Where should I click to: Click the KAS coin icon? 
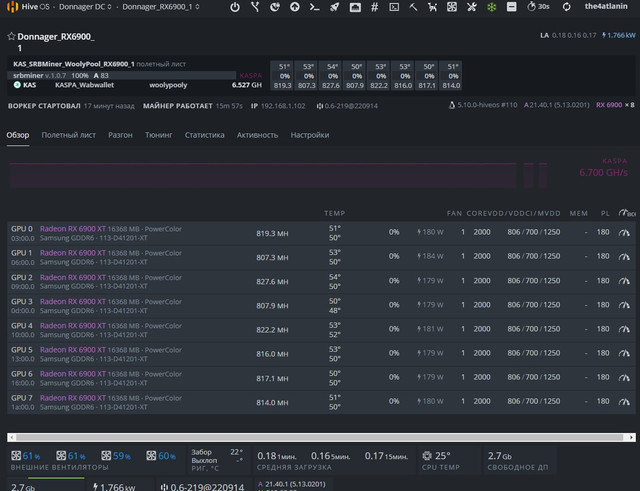coord(17,85)
